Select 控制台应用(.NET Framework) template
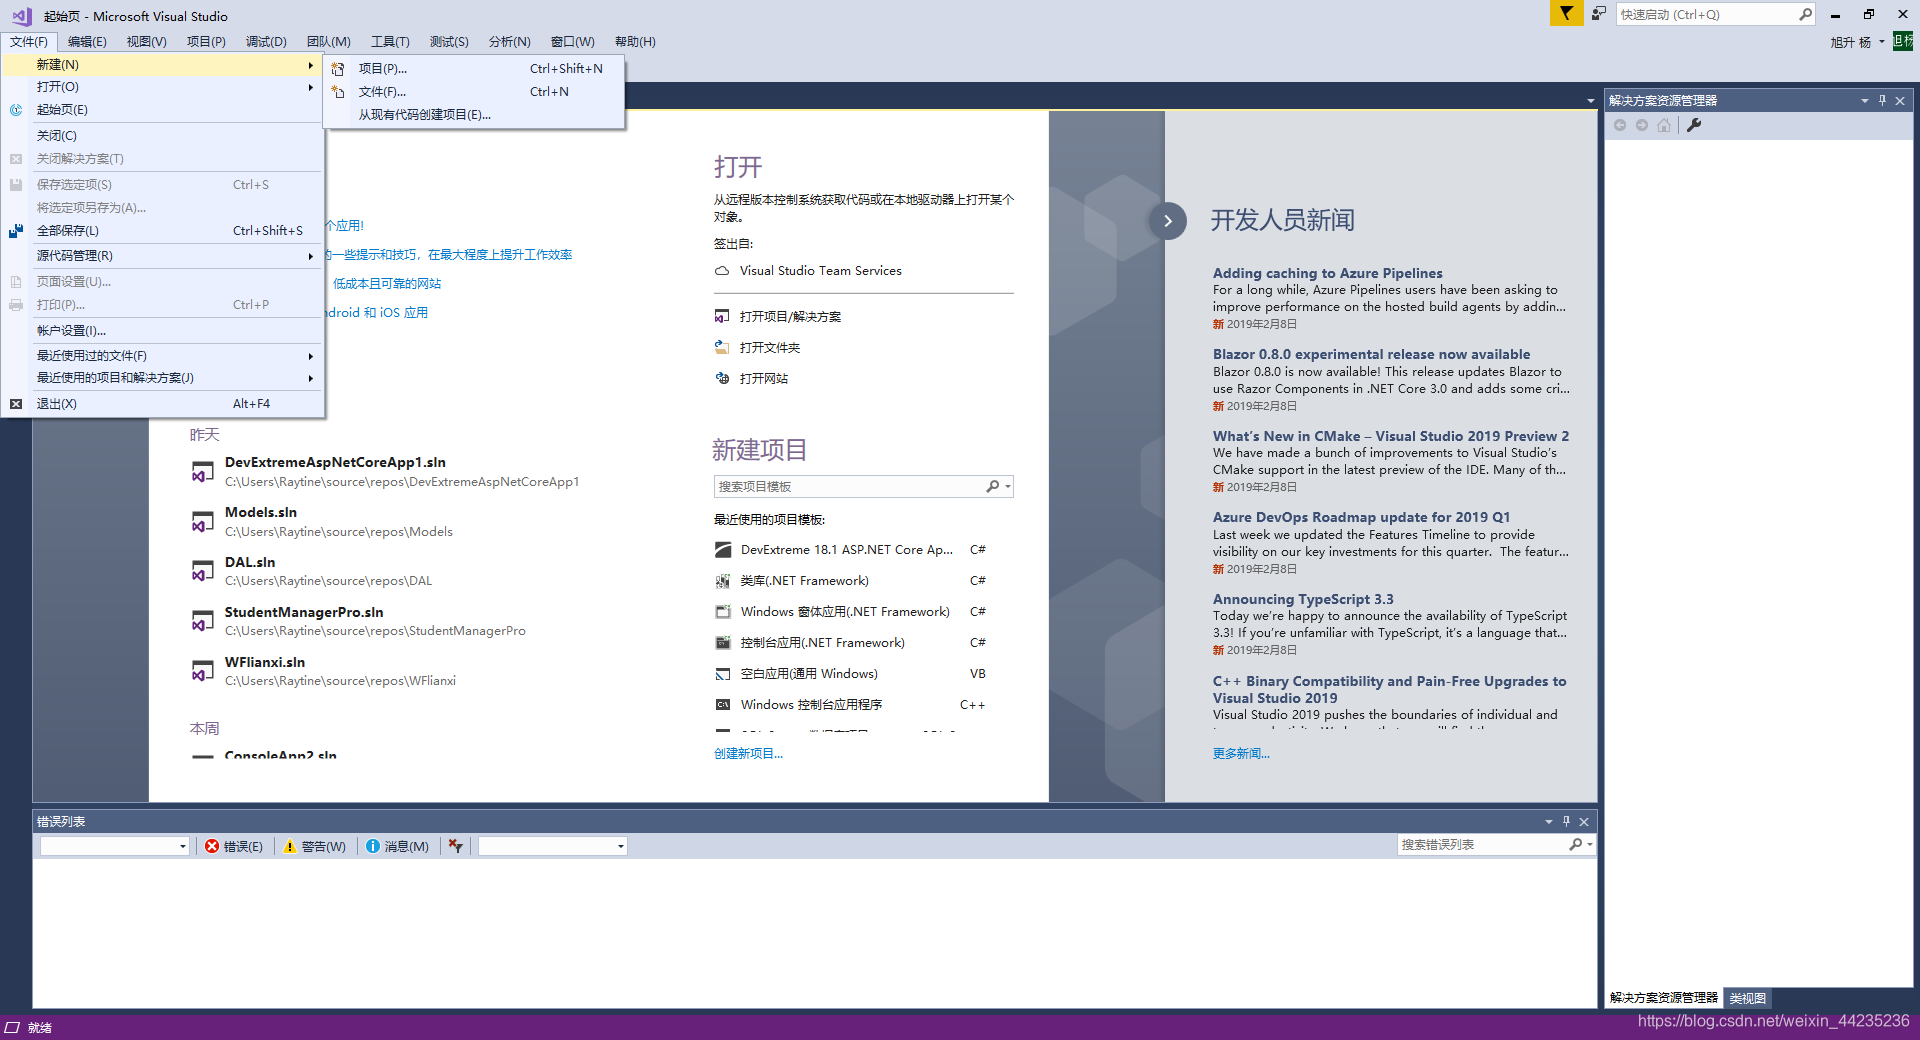Image resolution: width=1920 pixels, height=1040 pixels. [850, 643]
